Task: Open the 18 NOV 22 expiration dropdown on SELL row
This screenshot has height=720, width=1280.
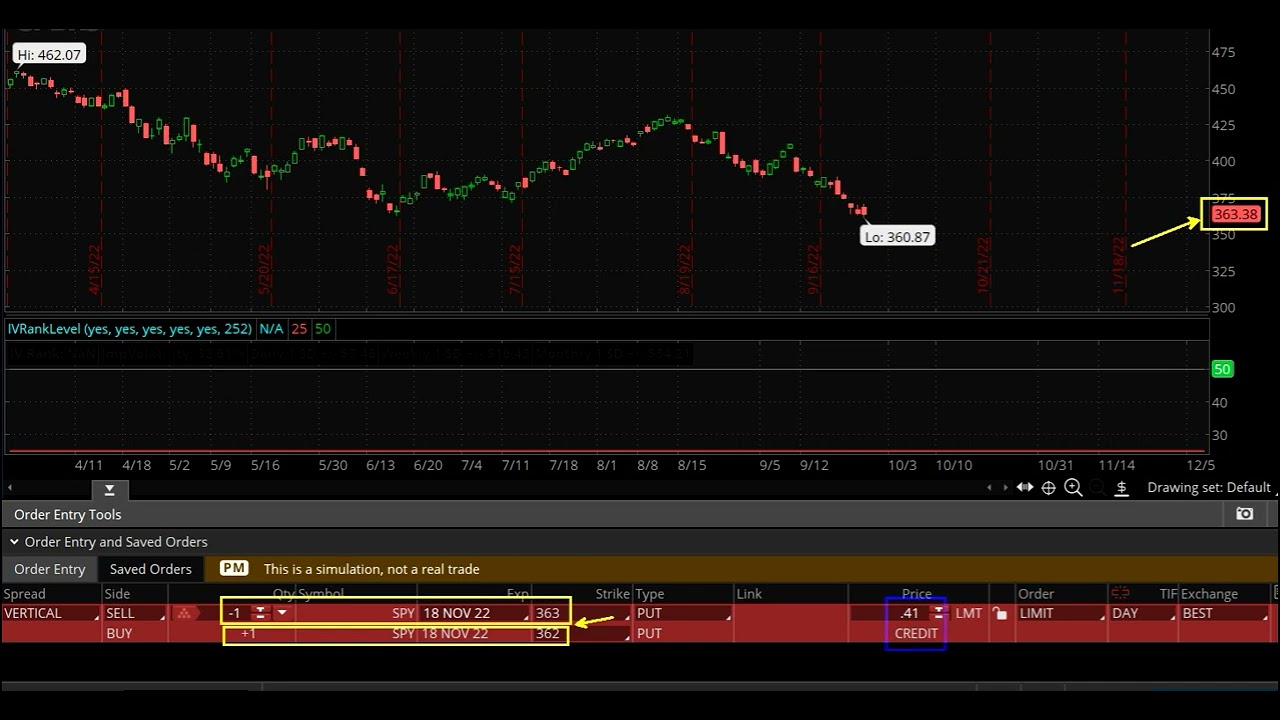Action: (x=475, y=613)
